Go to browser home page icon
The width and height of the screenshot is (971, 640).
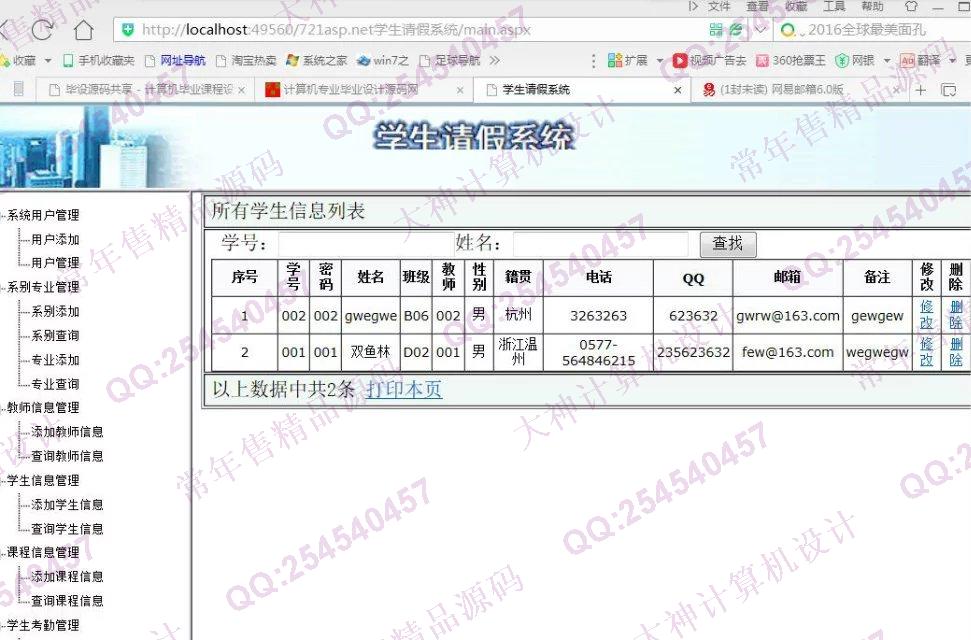pos(85,30)
